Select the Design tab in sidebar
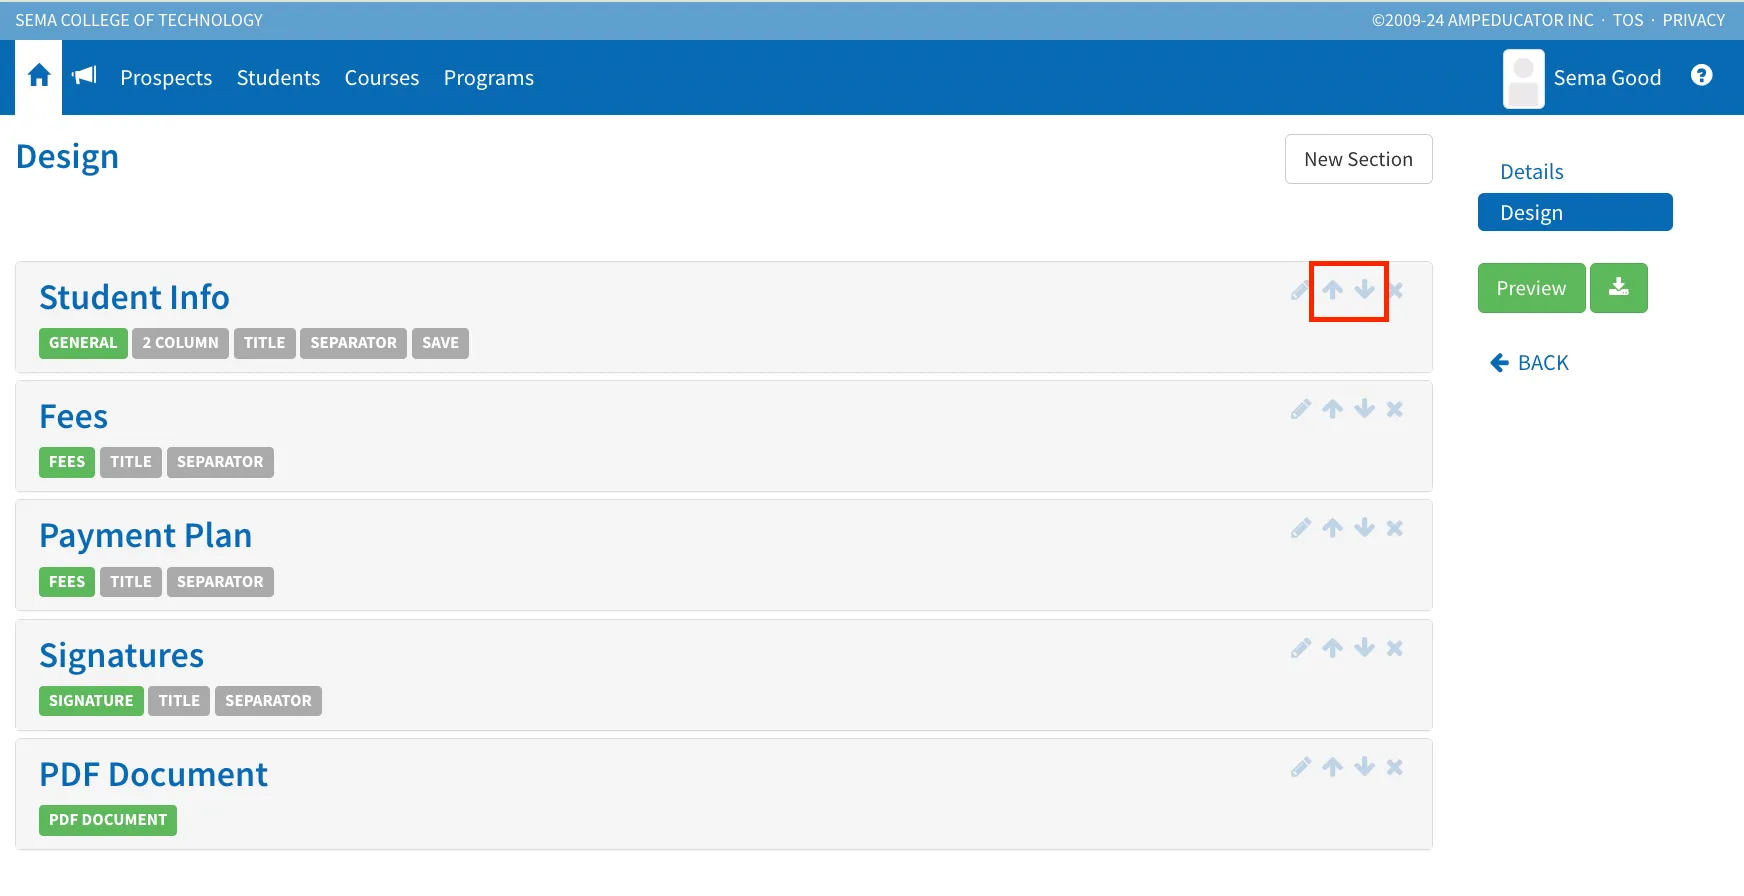This screenshot has height=896, width=1744. coord(1575,212)
